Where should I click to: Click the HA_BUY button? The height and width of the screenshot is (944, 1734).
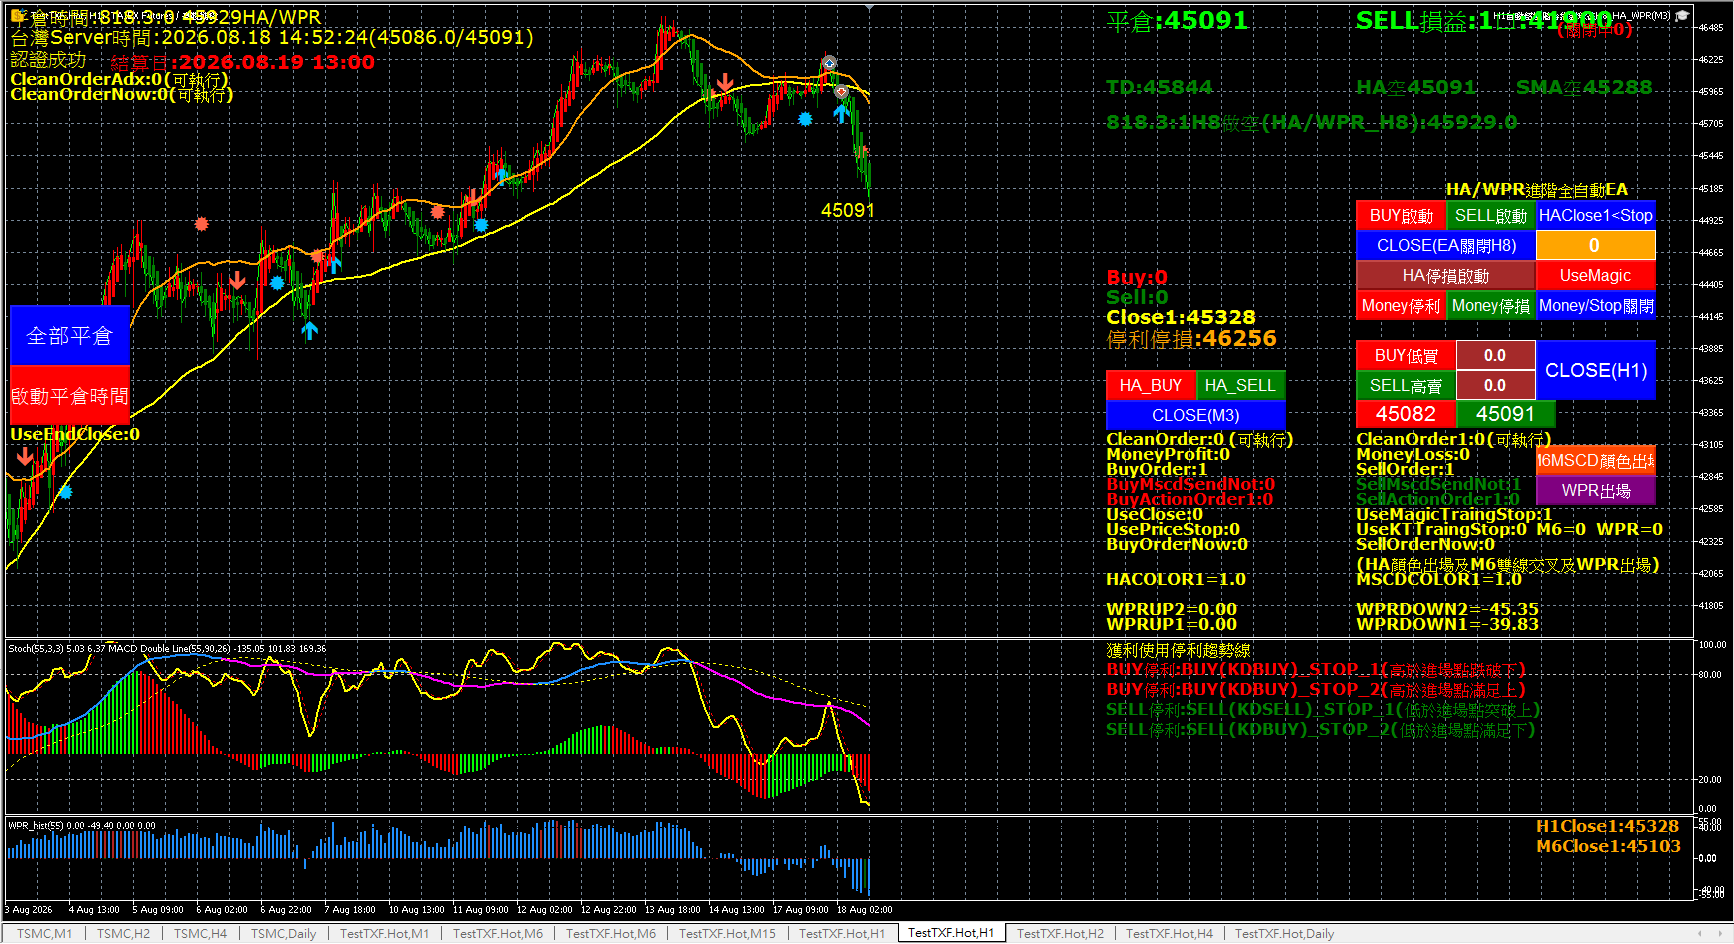1151,386
